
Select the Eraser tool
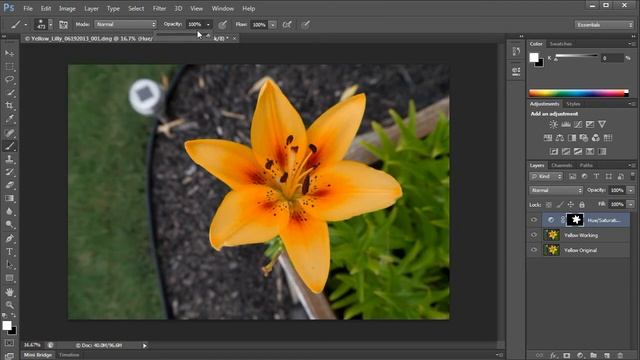coord(9,185)
